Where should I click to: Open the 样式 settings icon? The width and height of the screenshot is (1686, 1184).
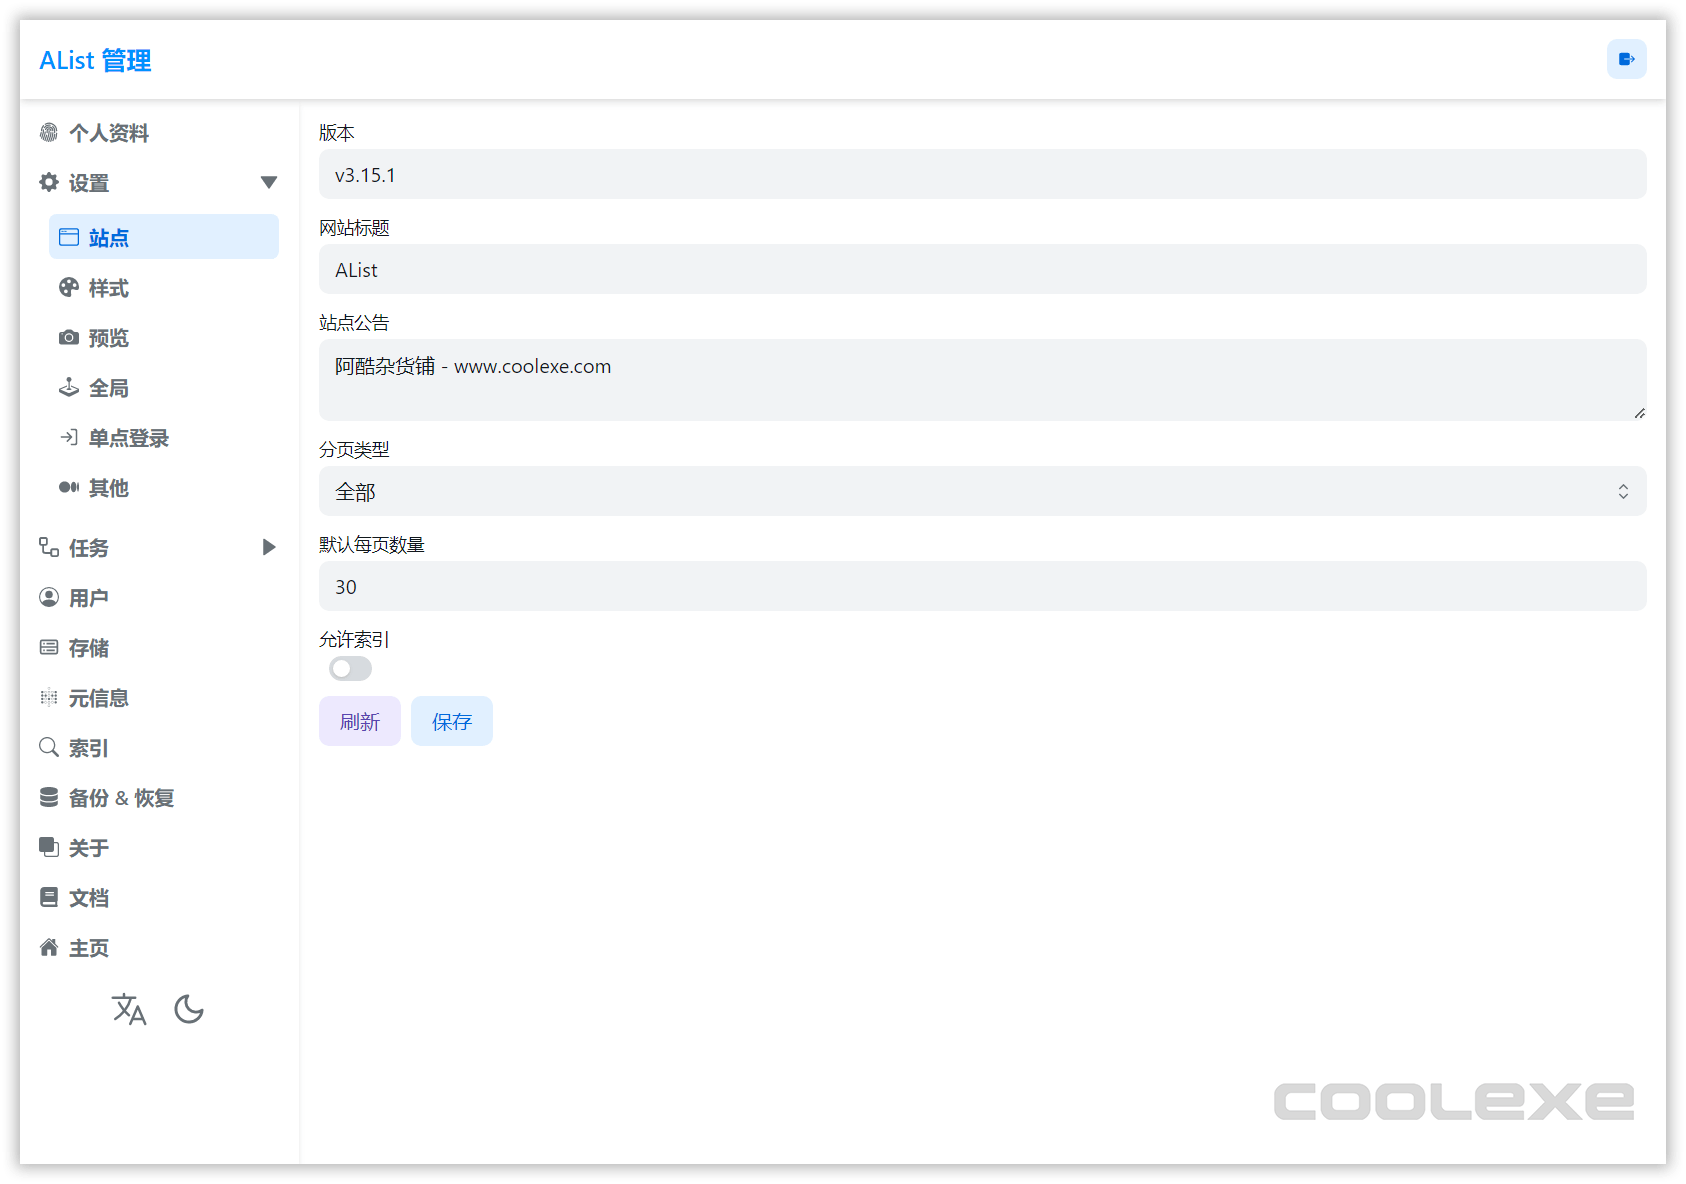(68, 288)
